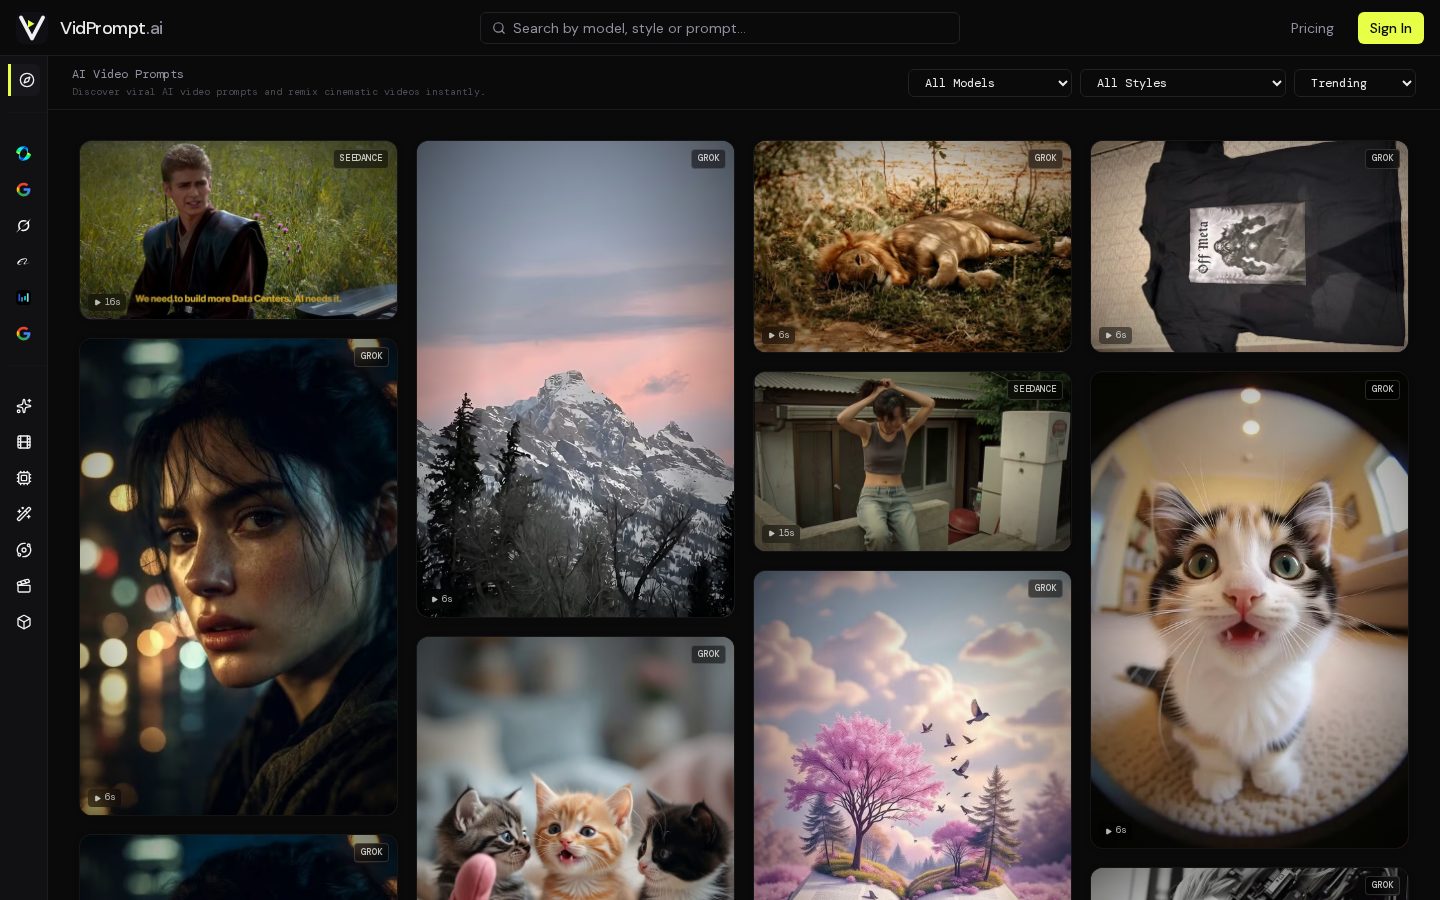Viewport: 1440px width, 900px height.
Task: Click the VidPrompt.ai brand name
Action: click(111, 28)
